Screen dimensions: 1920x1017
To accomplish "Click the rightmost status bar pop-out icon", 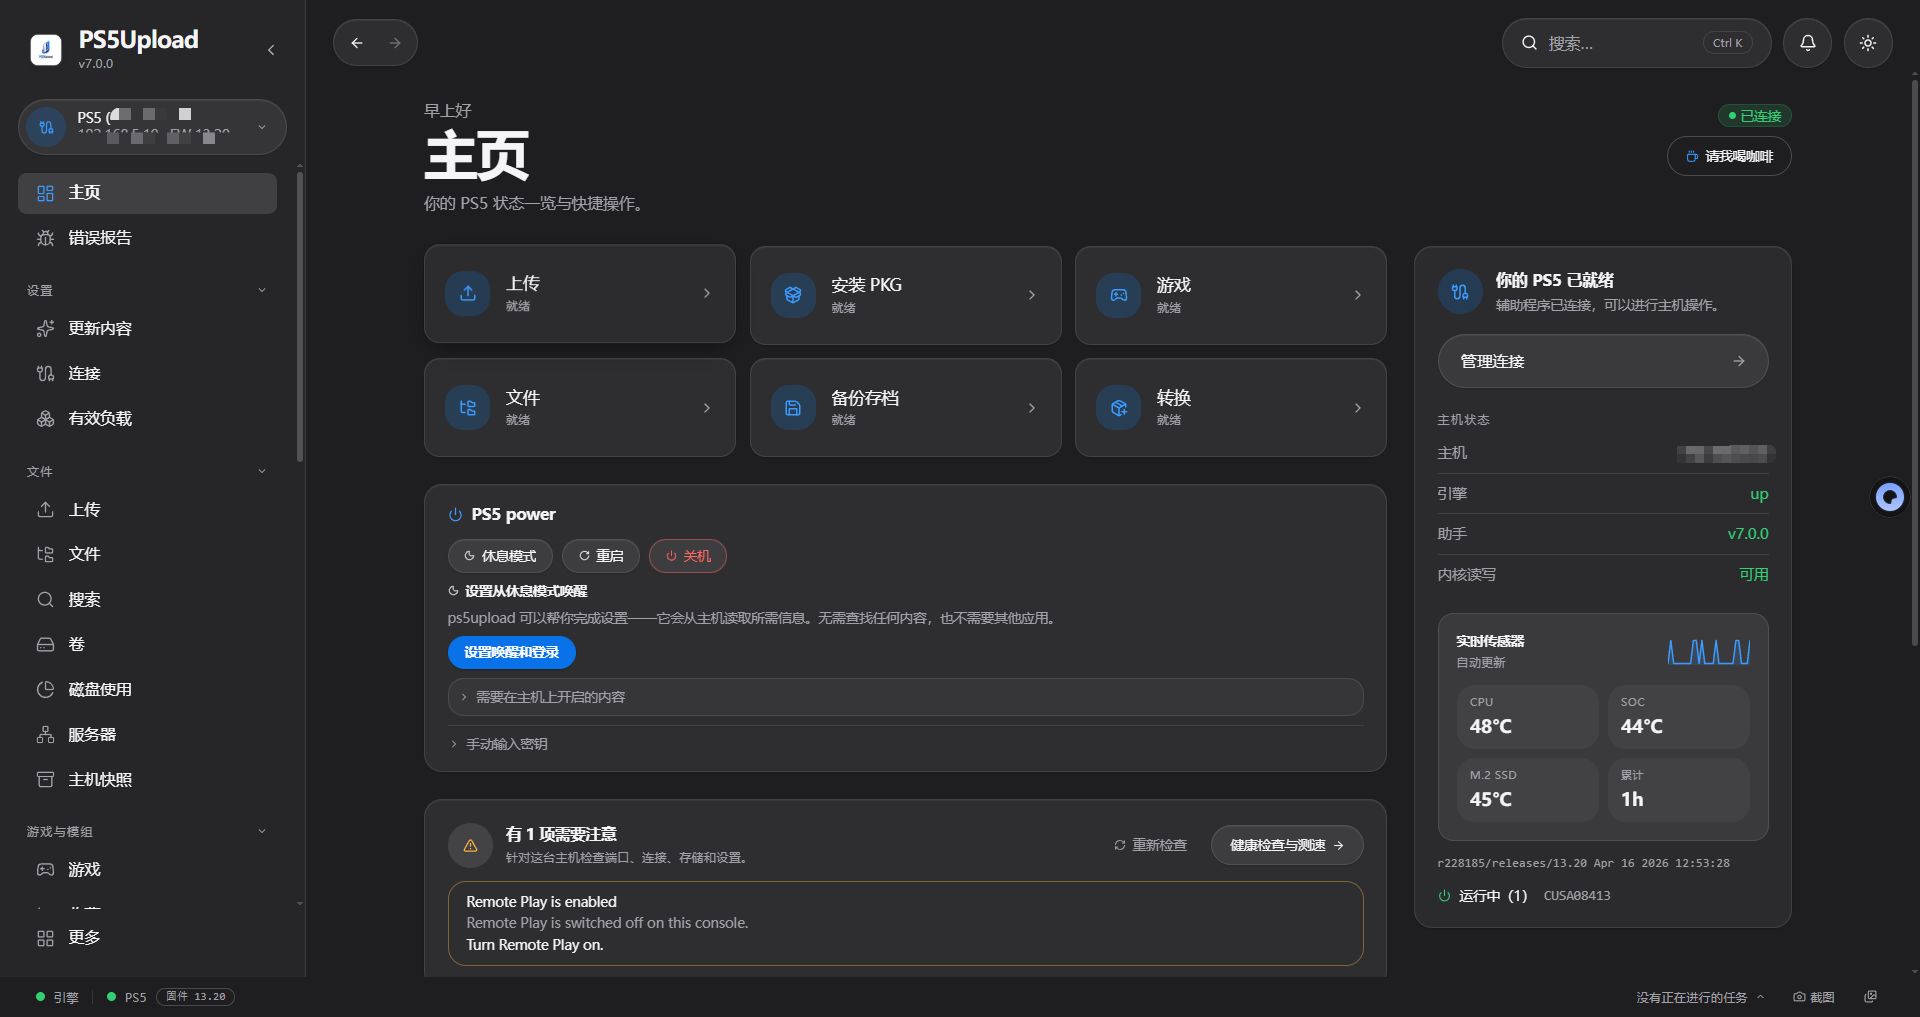I will (x=1870, y=997).
